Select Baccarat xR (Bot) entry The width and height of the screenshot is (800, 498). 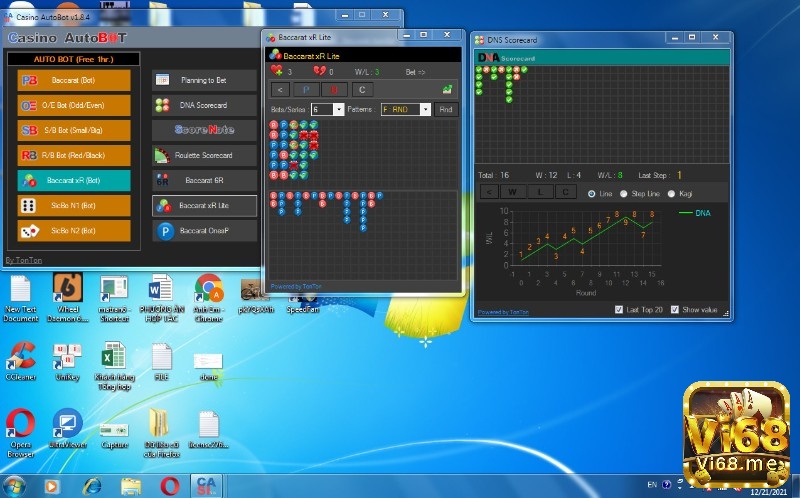[x=74, y=180]
